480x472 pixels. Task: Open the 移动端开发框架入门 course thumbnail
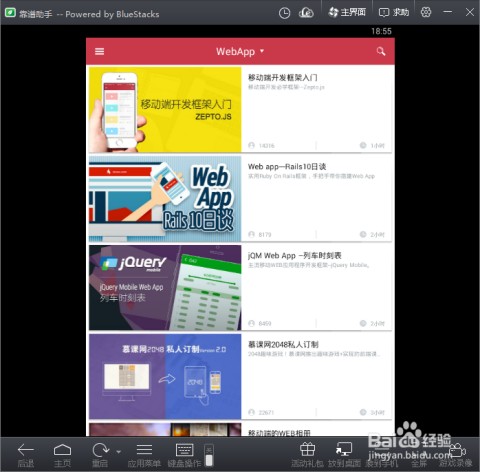point(165,109)
